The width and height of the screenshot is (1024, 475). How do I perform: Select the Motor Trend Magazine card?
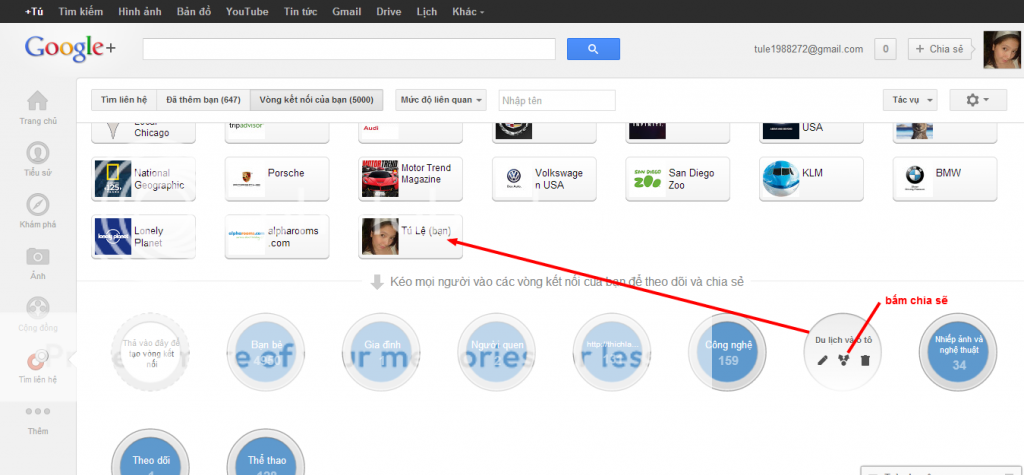pyautogui.click(x=410, y=179)
